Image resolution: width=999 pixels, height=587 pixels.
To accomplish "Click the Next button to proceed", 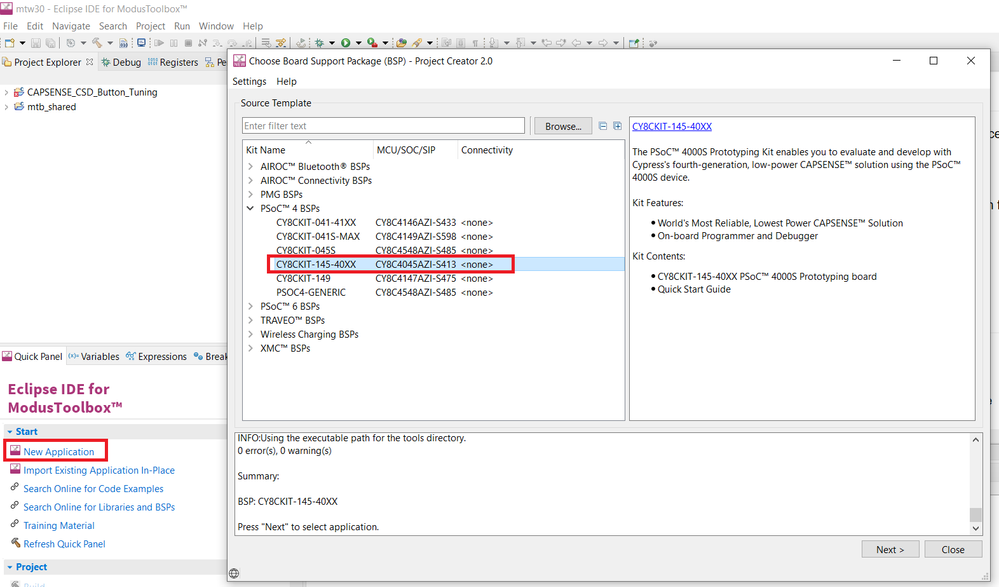I will [889, 549].
